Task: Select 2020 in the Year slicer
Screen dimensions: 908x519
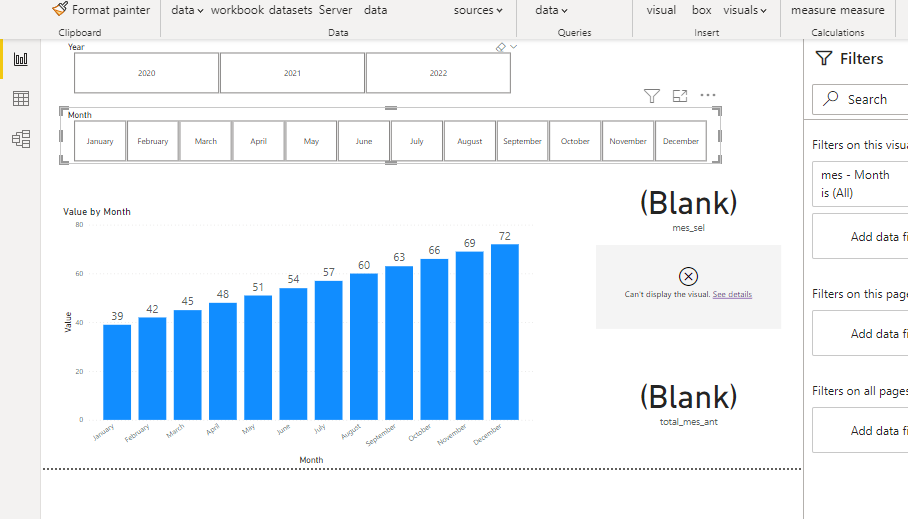Action: pyautogui.click(x=147, y=73)
